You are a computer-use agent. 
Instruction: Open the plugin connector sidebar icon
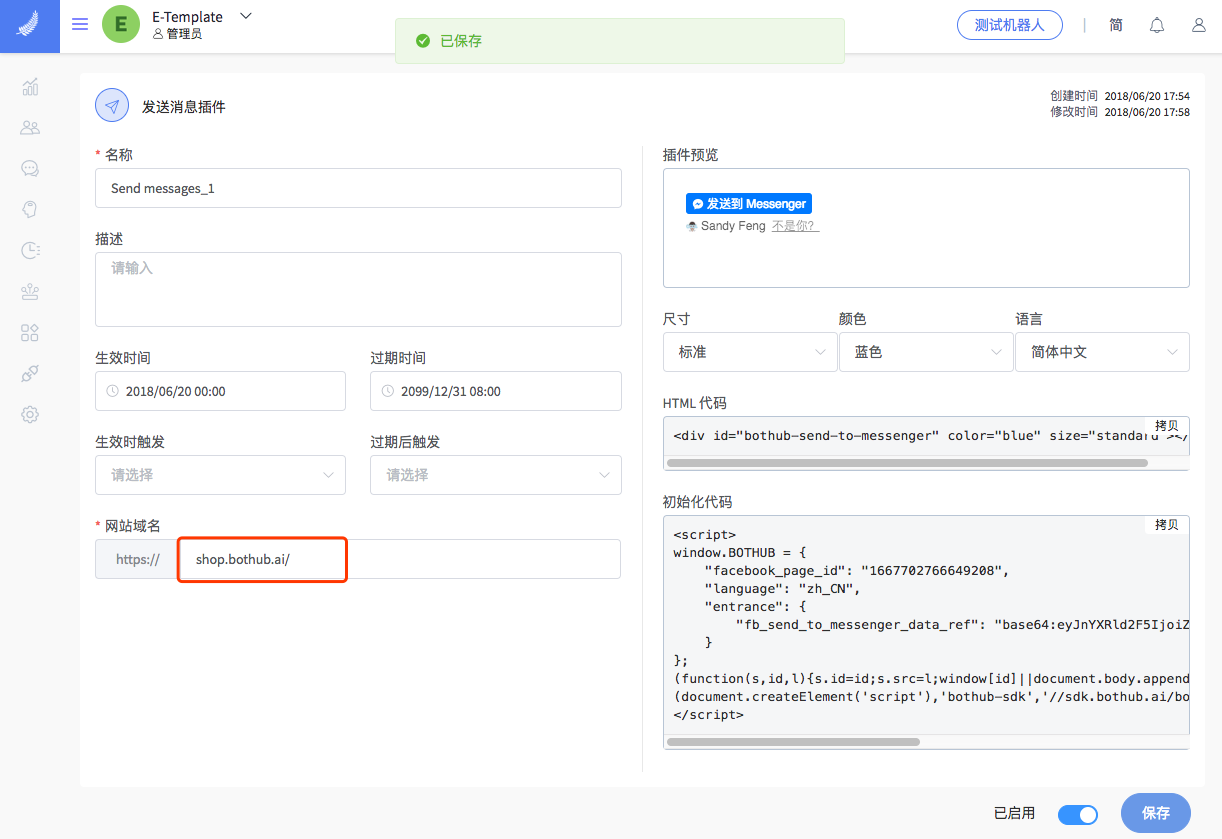tap(30, 374)
